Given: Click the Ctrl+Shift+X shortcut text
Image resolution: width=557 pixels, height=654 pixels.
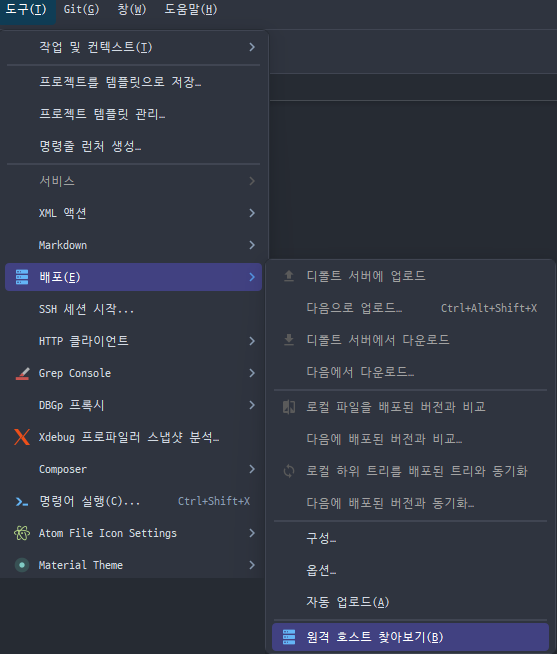Looking at the screenshot, I should point(214,501).
